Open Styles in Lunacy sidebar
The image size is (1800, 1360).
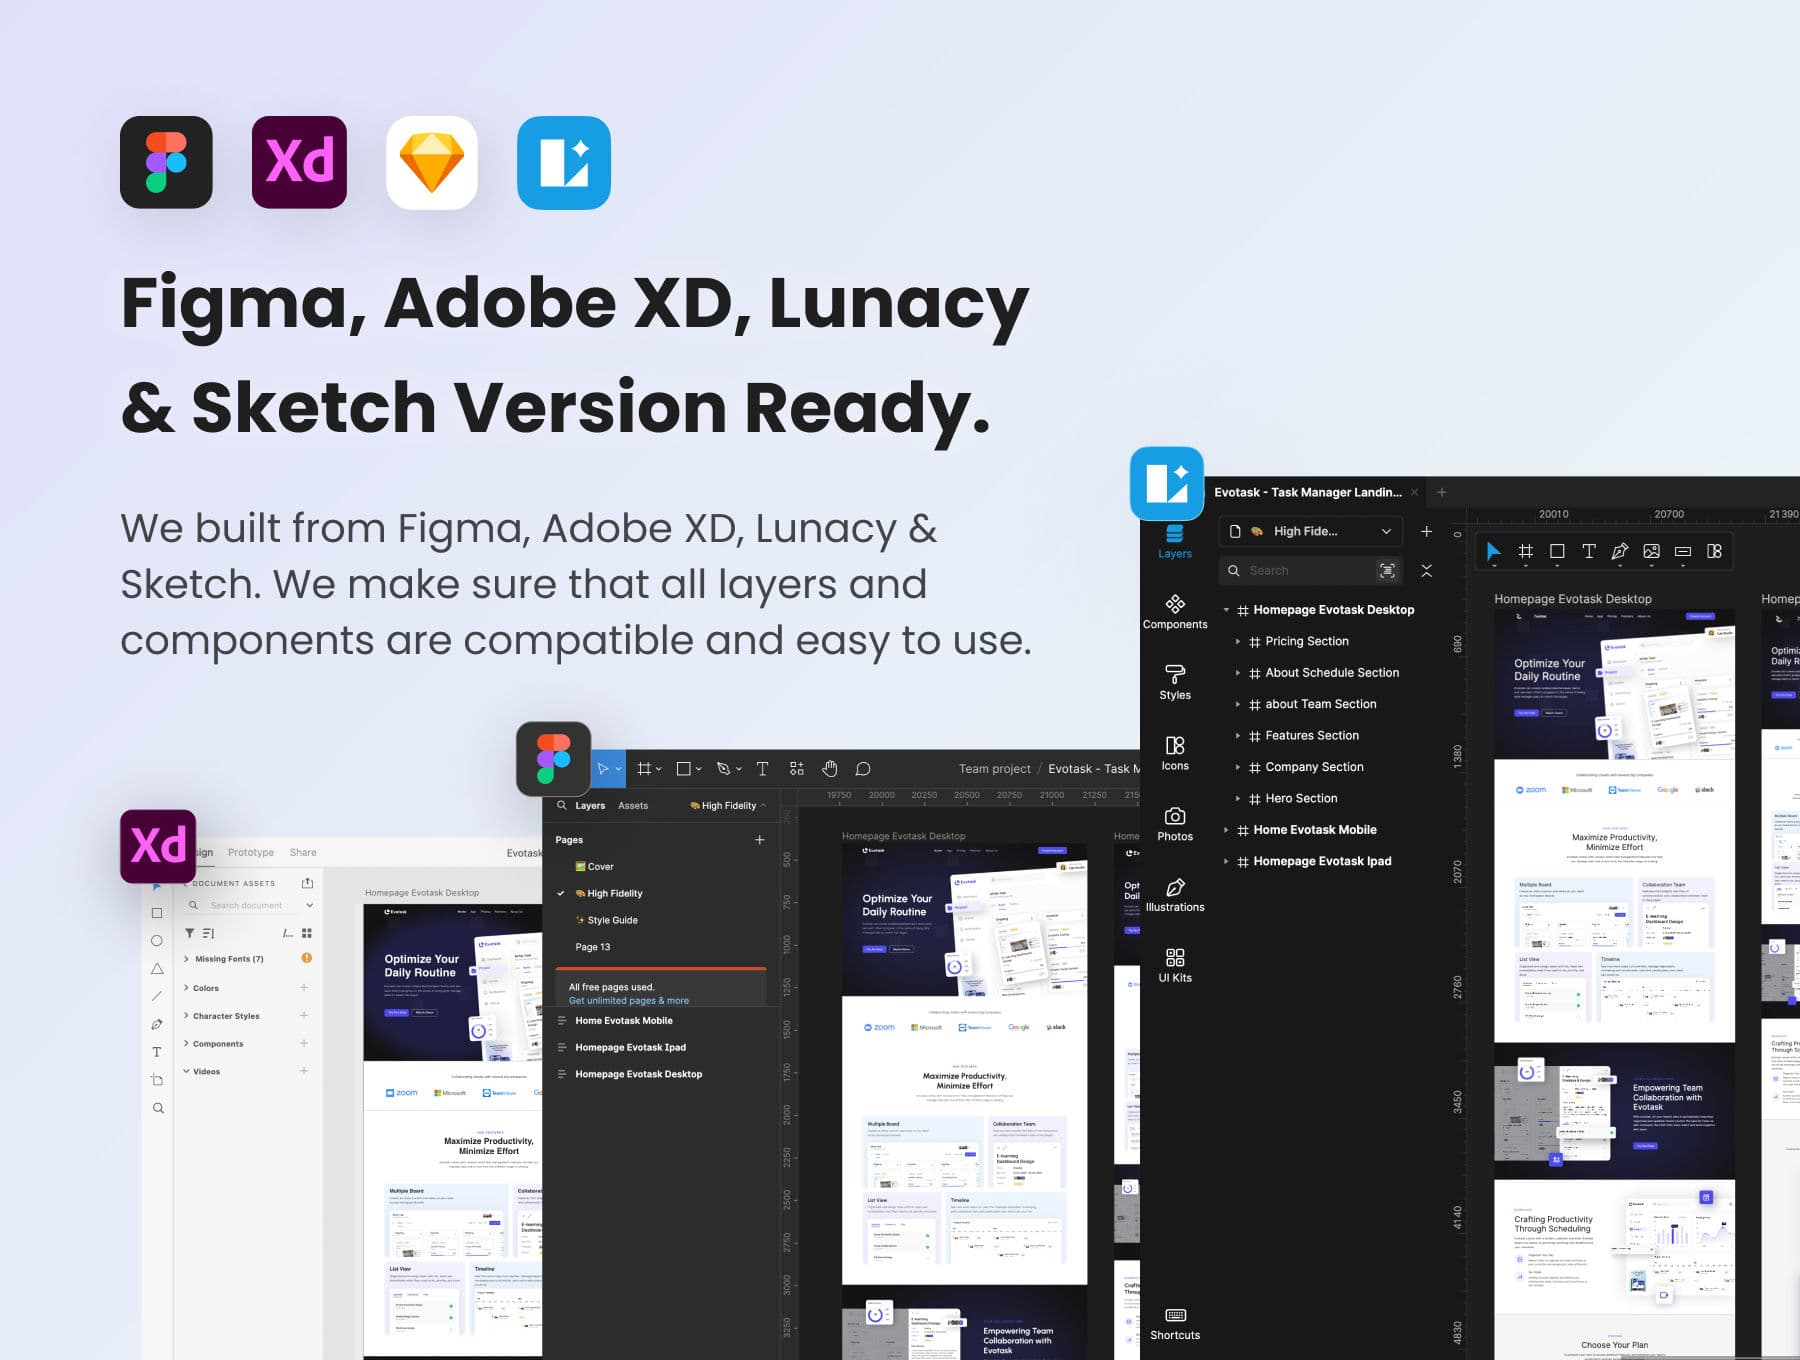click(1175, 683)
